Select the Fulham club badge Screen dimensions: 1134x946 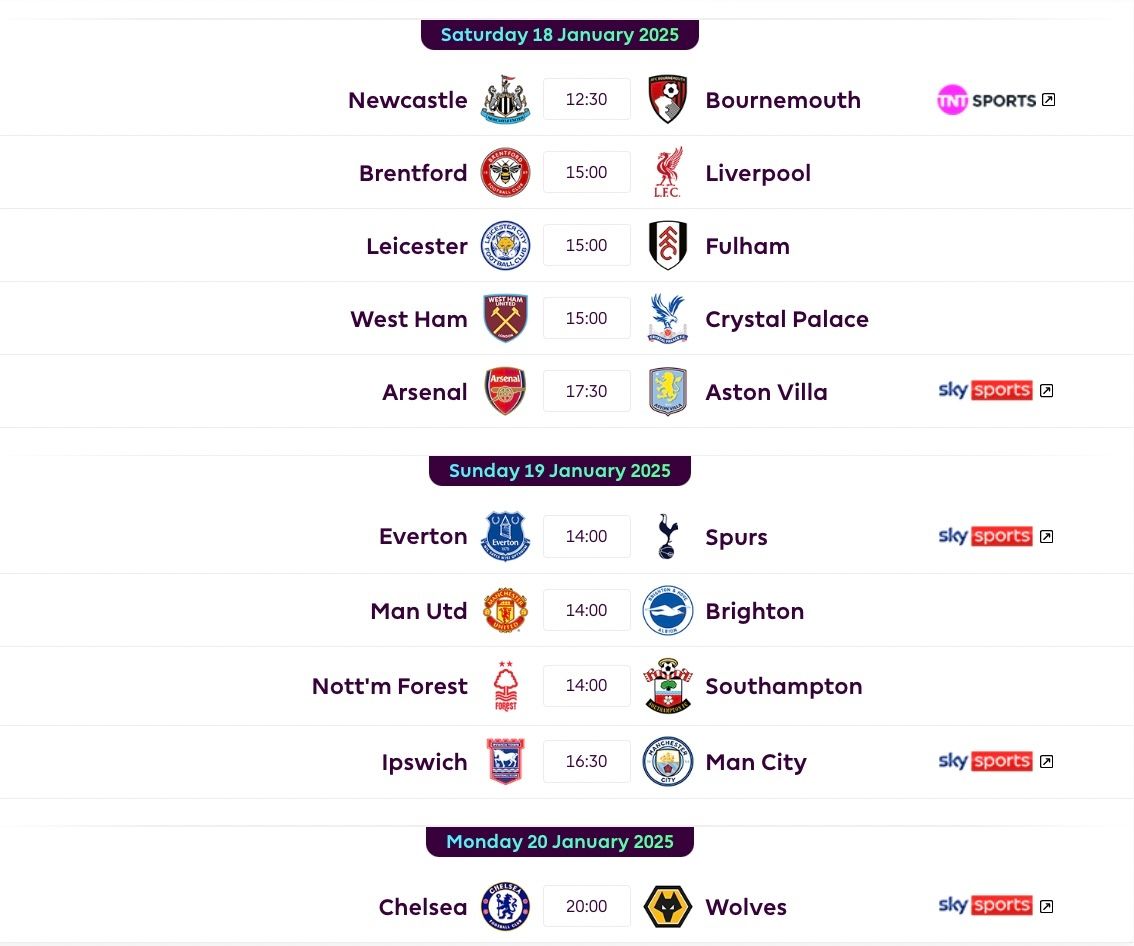click(x=667, y=245)
